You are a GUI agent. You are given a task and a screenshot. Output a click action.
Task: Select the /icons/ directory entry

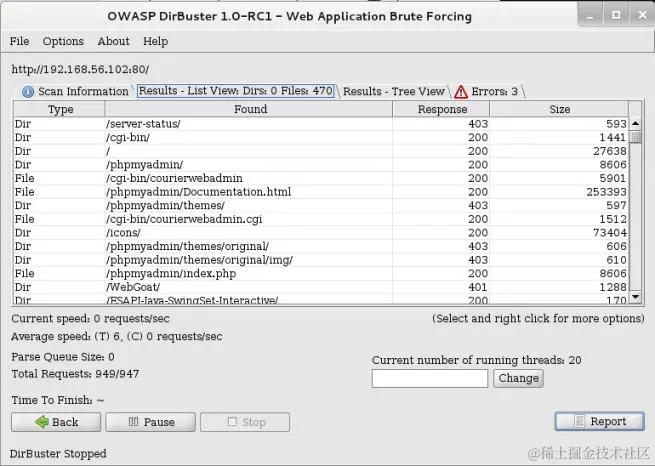(x=321, y=233)
